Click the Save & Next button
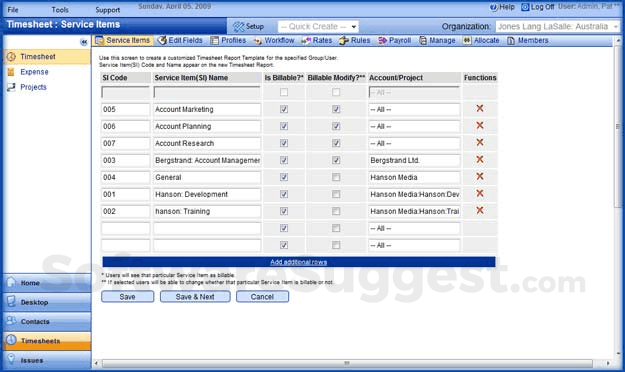The width and height of the screenshot is (625, 372). [195, 297]
